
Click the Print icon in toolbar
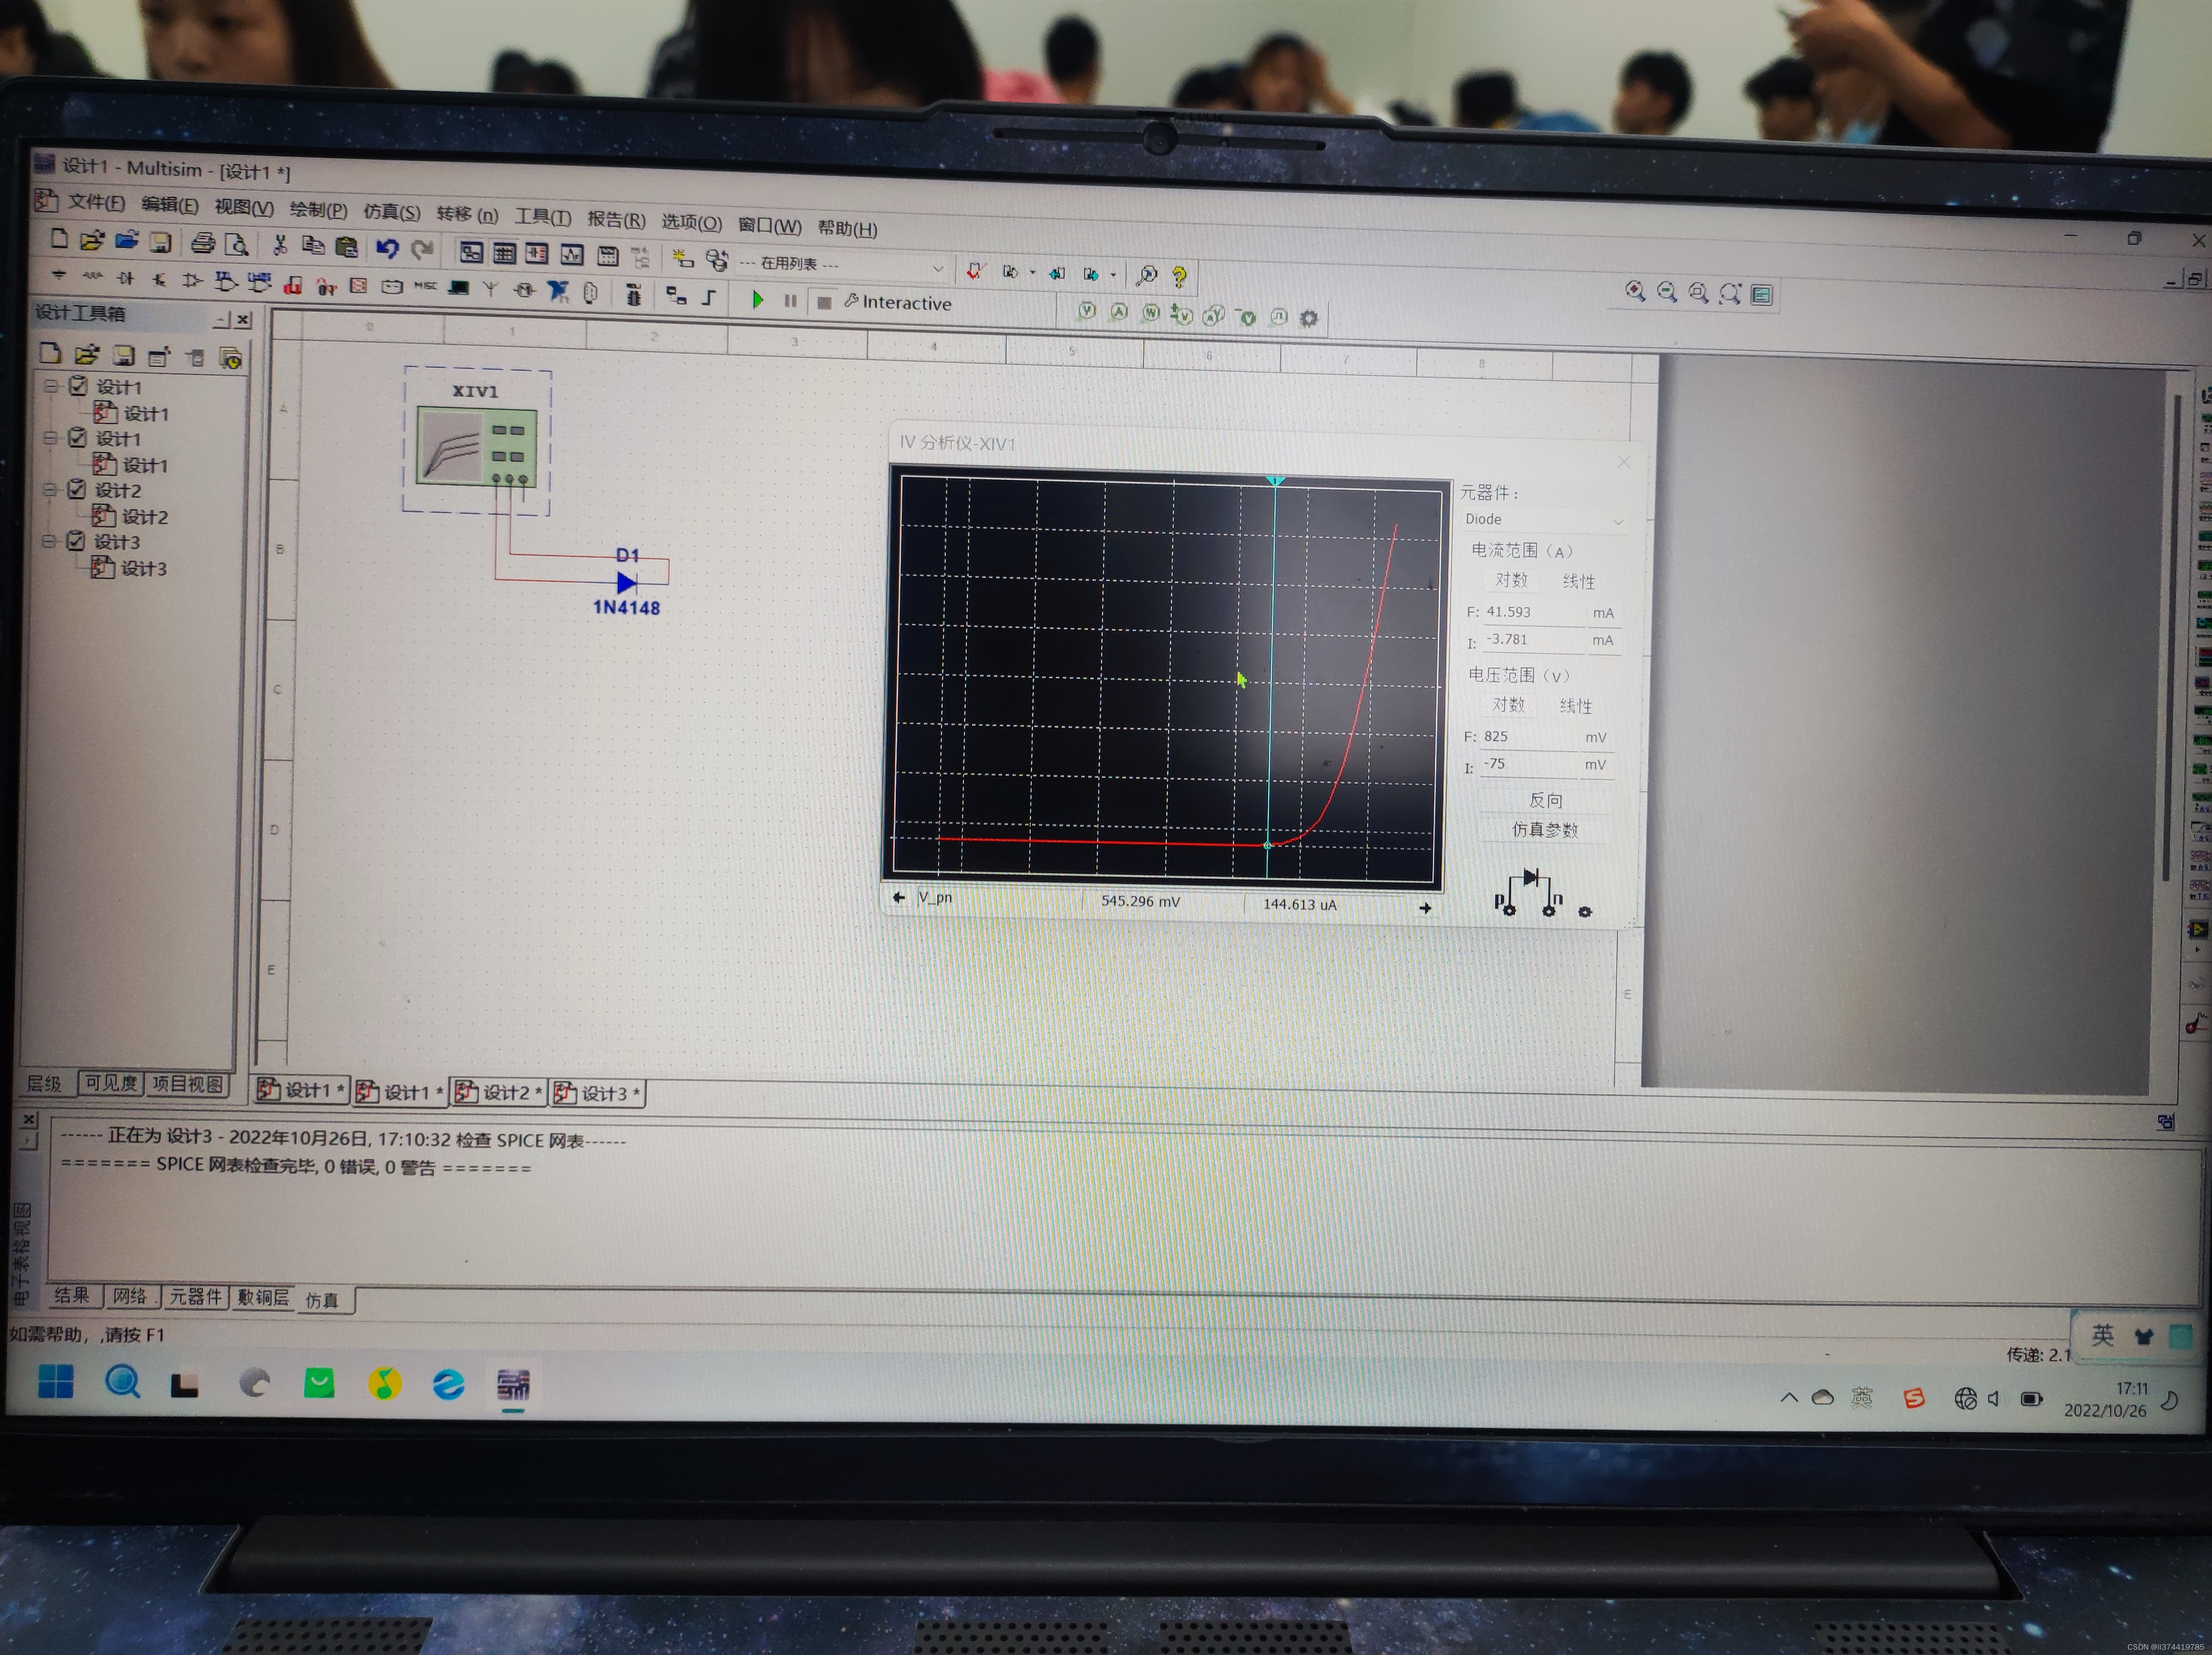203,243
